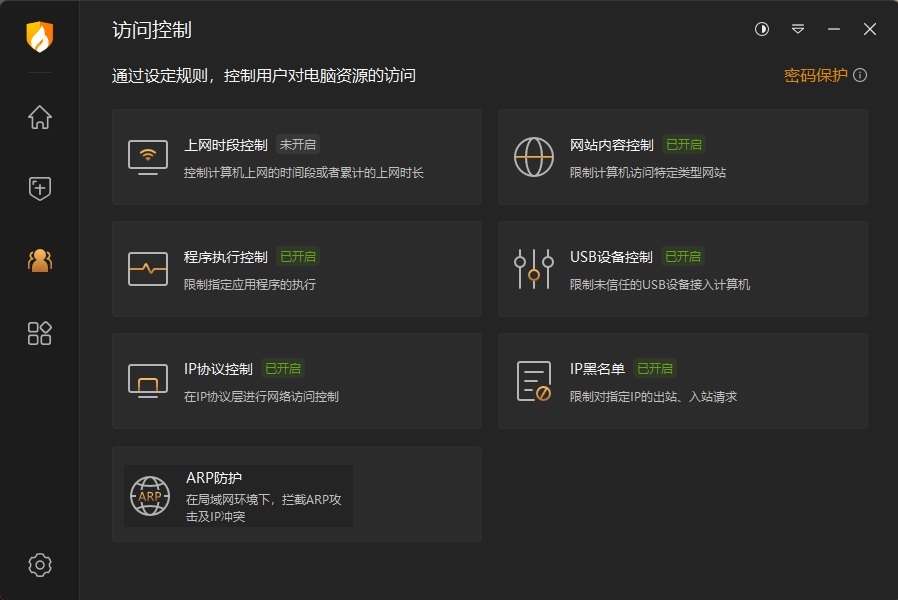
Task: Open the security tools grid icon
Action: coord(40,333)
